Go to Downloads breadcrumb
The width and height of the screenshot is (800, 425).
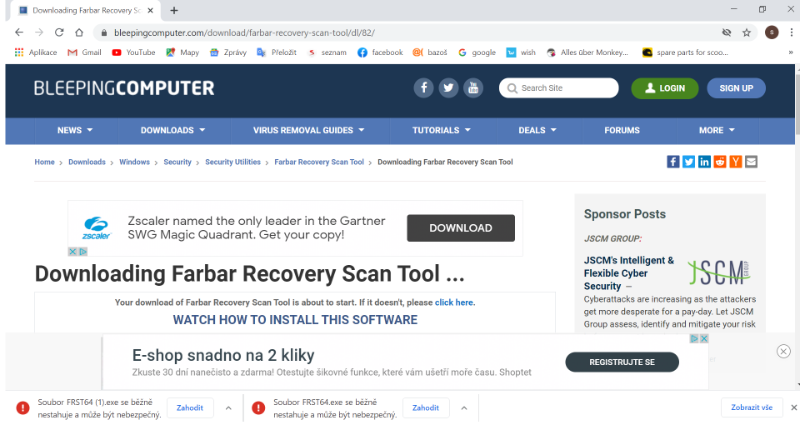point(87,162)
